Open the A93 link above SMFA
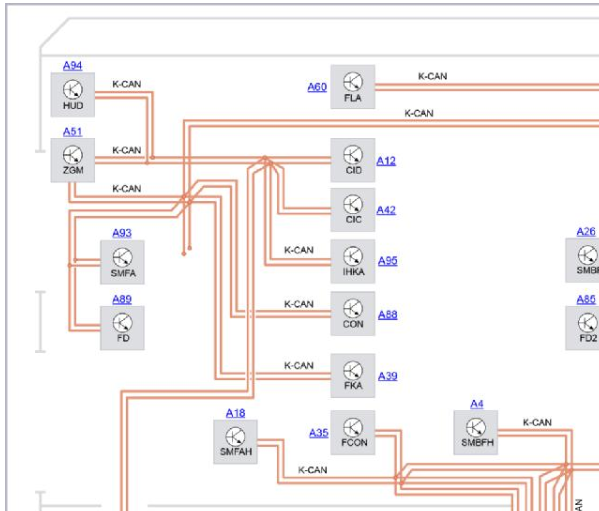 [x=122, y=233]
